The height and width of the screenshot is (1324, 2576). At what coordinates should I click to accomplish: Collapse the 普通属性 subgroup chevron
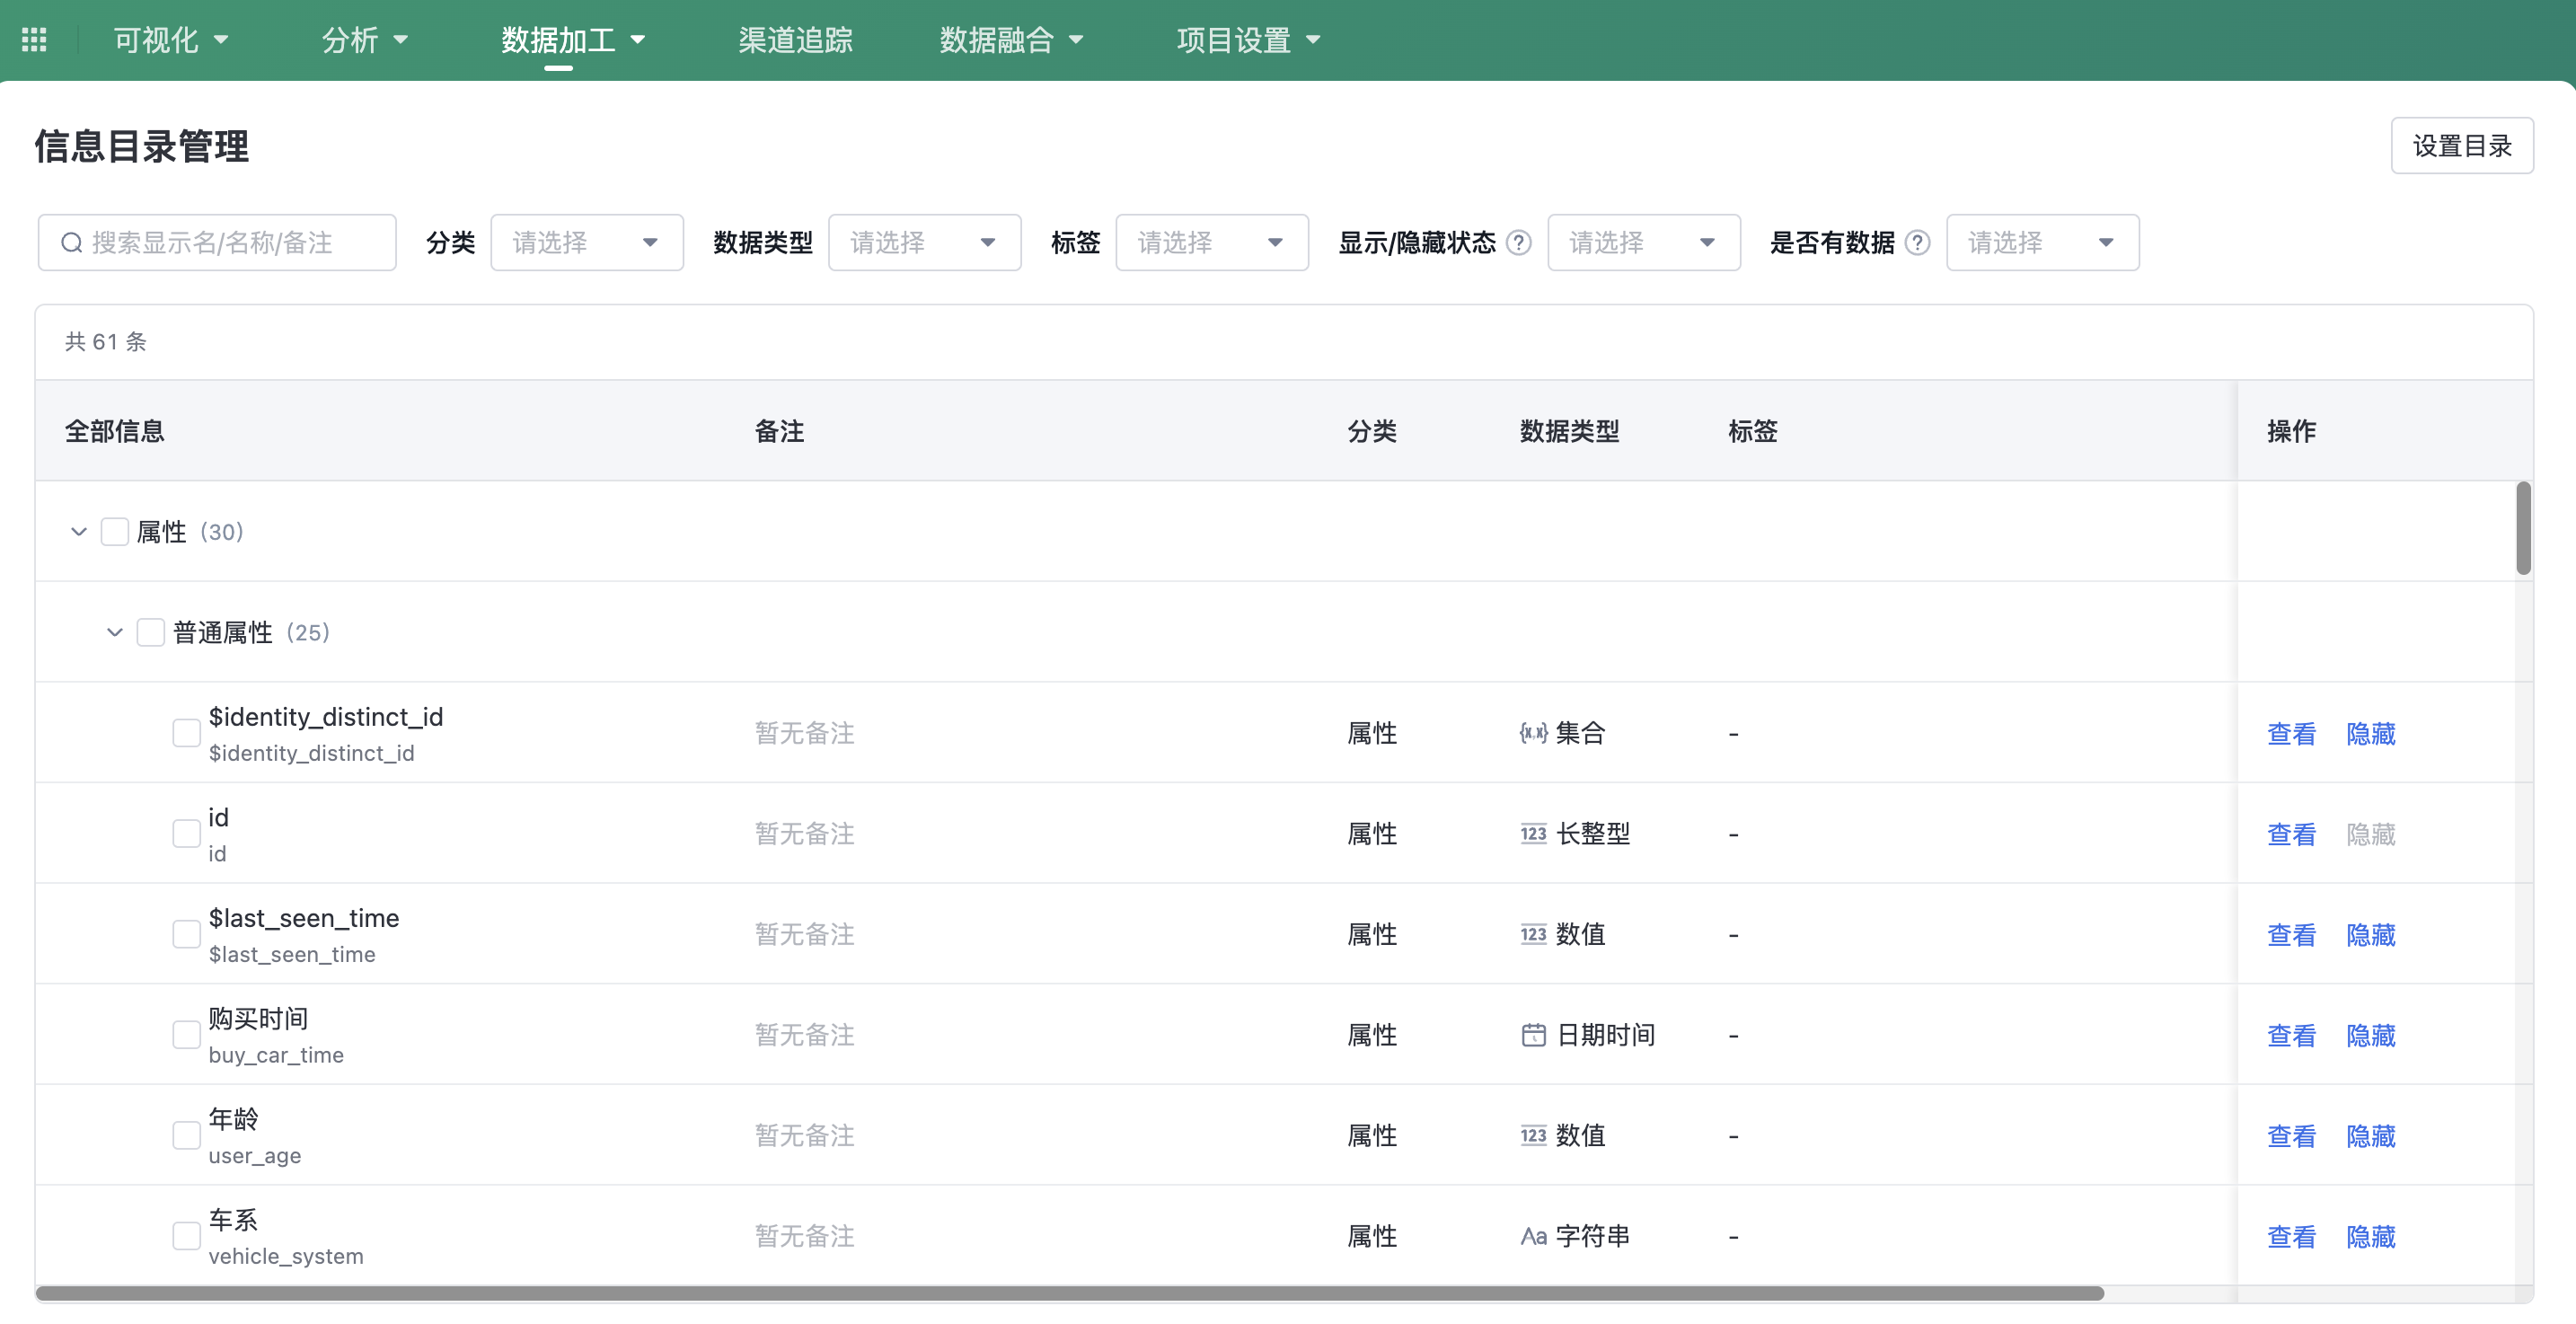point(115,633)
